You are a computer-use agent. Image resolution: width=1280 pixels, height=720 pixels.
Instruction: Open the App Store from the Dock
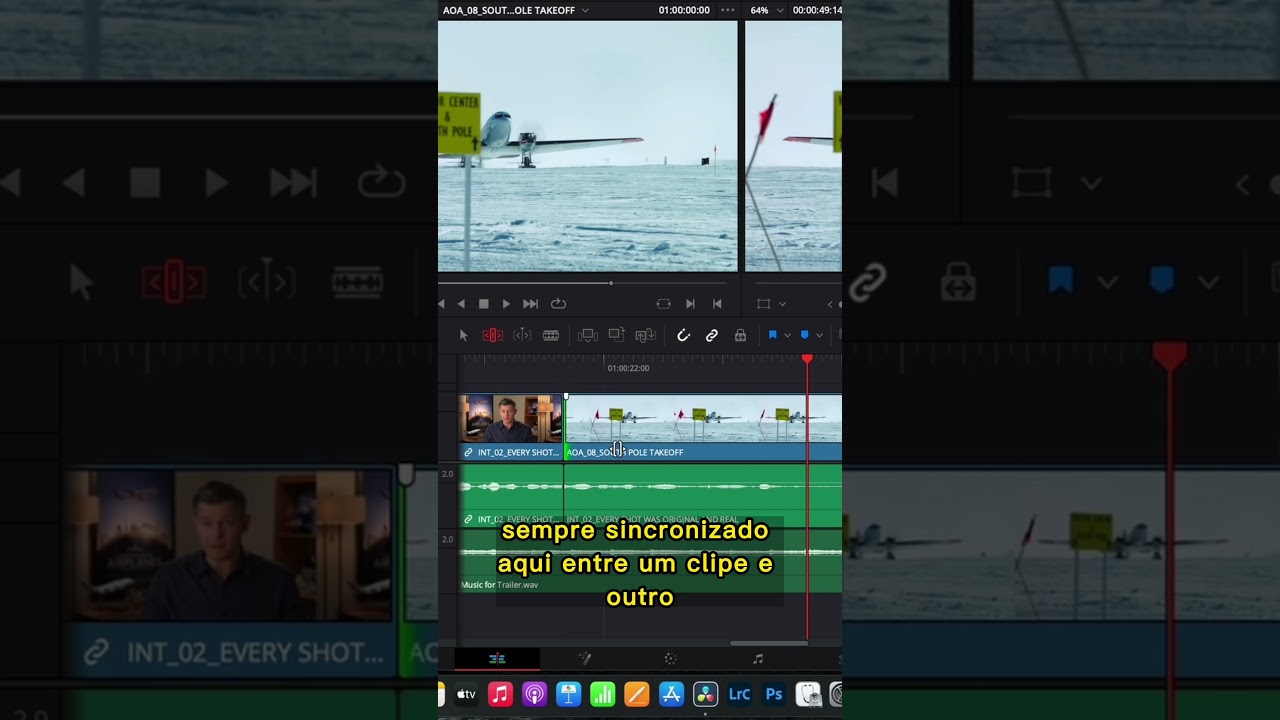671,694
